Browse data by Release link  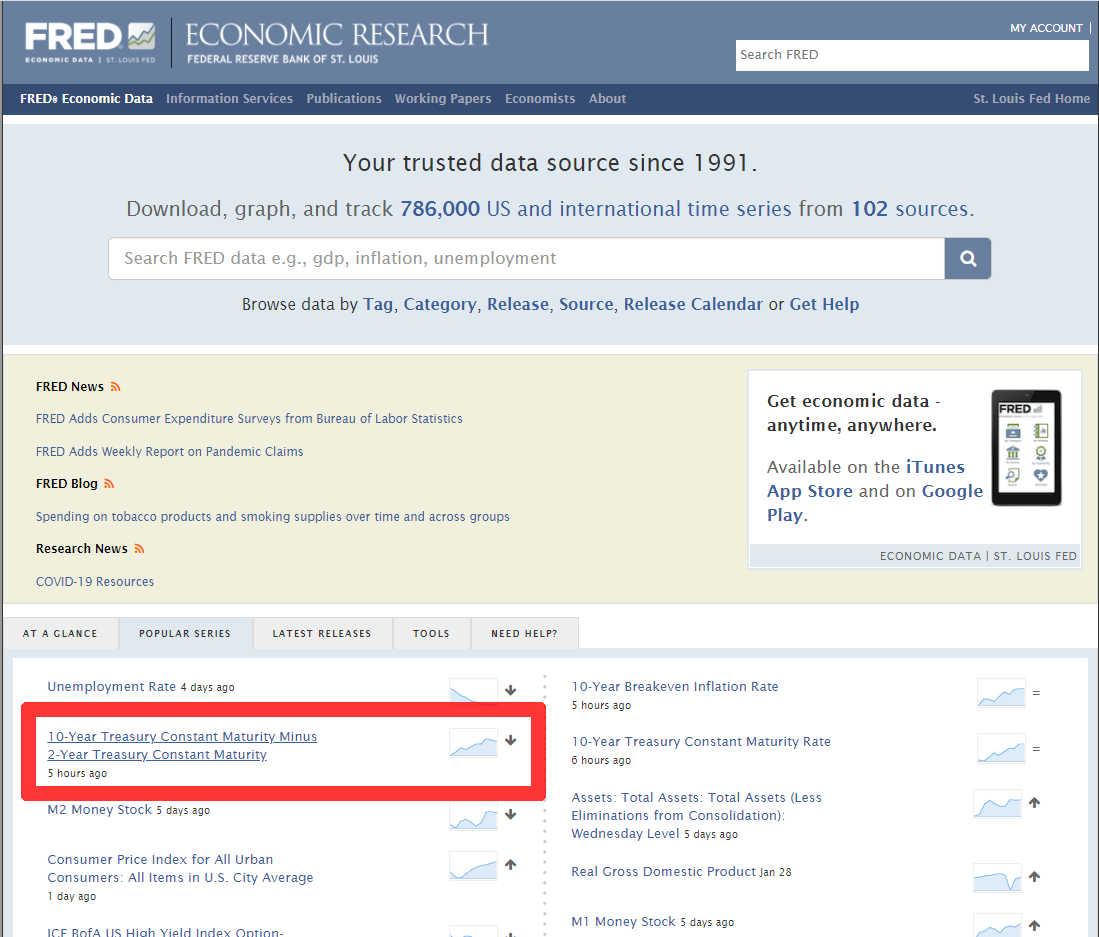coord(518,304)
